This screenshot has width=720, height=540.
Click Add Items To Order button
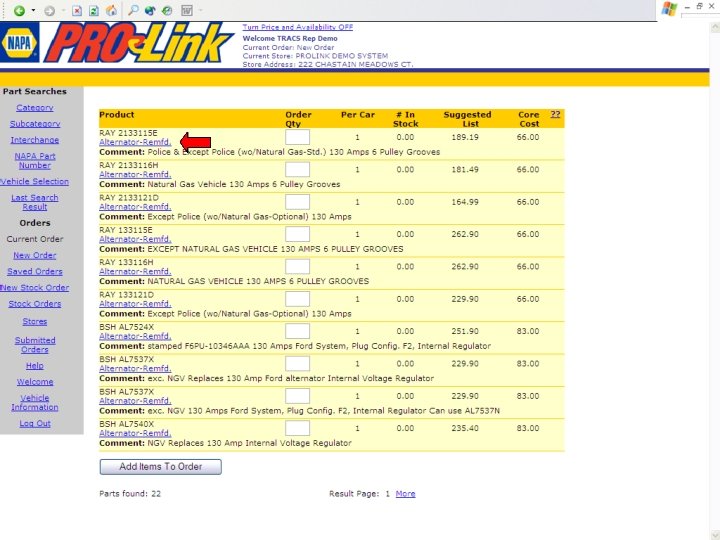[x=161, y=467]
